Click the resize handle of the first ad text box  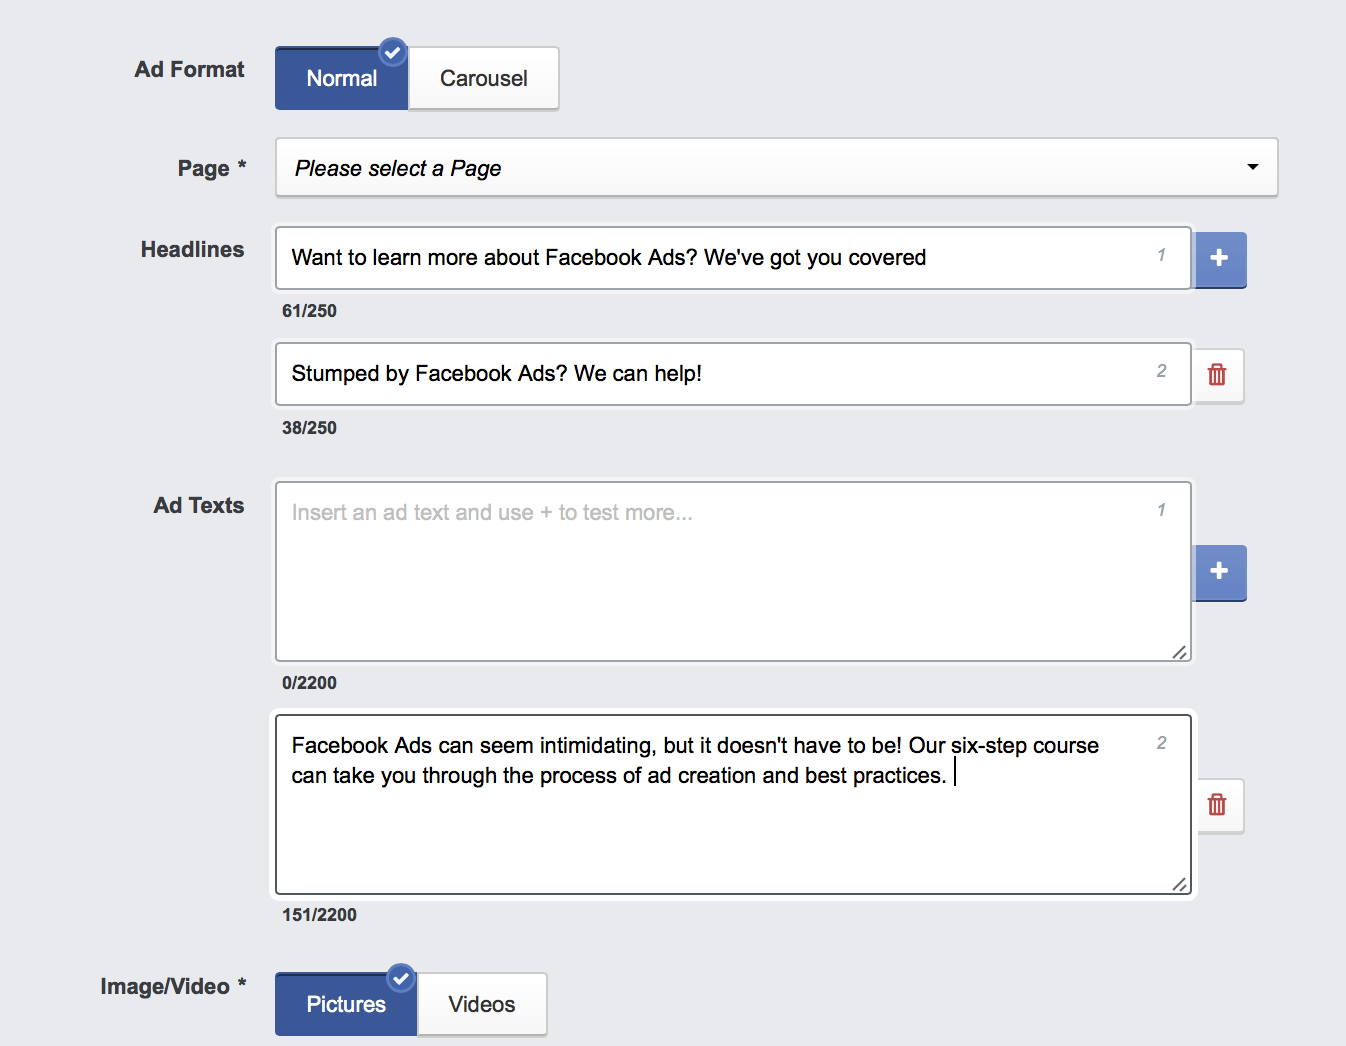(1180, 651)
